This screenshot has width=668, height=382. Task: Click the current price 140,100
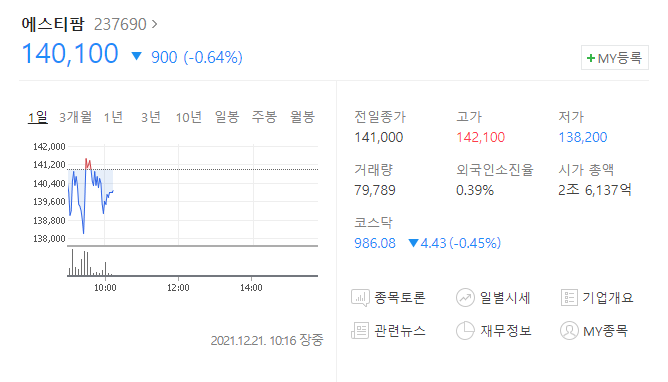coord(70,54)
